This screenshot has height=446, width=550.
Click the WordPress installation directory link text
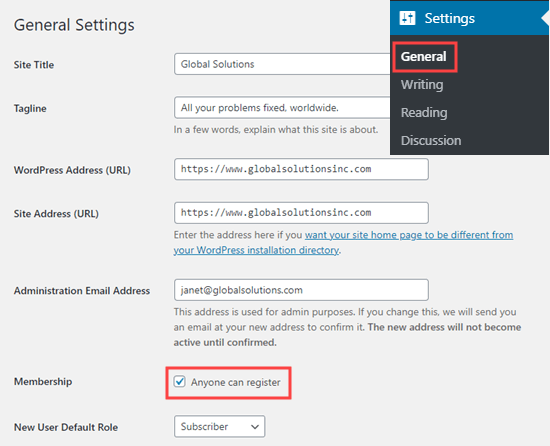pyautogui.click(x=256, y=250)
